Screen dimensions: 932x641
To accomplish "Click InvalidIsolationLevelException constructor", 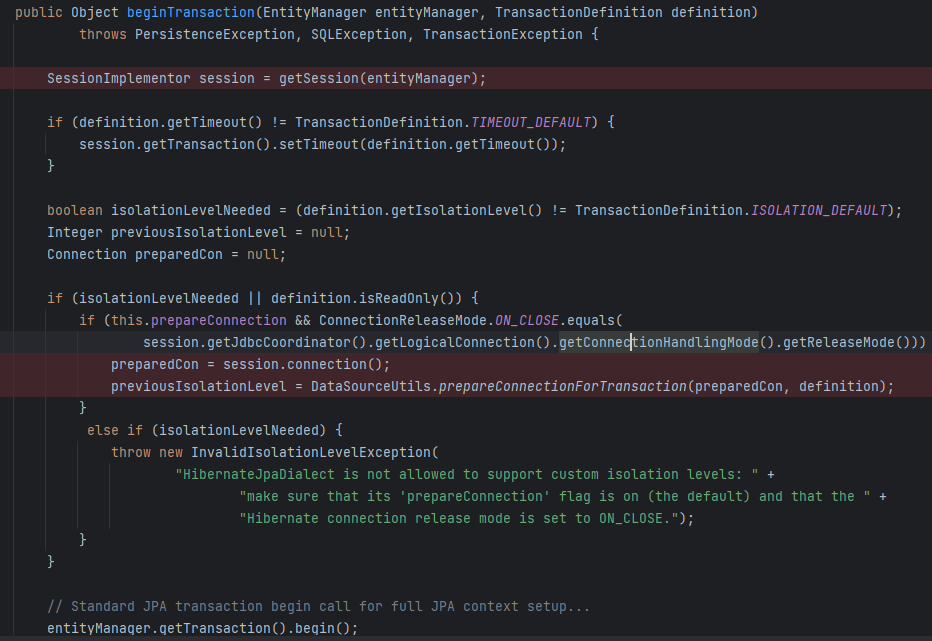I will click(x=311, y=453).
